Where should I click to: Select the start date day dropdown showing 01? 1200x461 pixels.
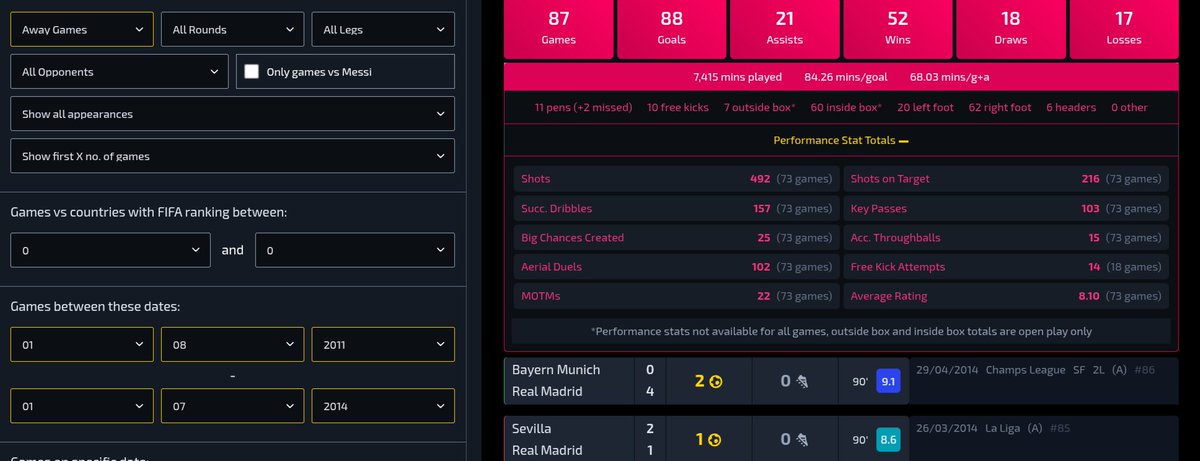pyautogui.click(x=82, y=345)
